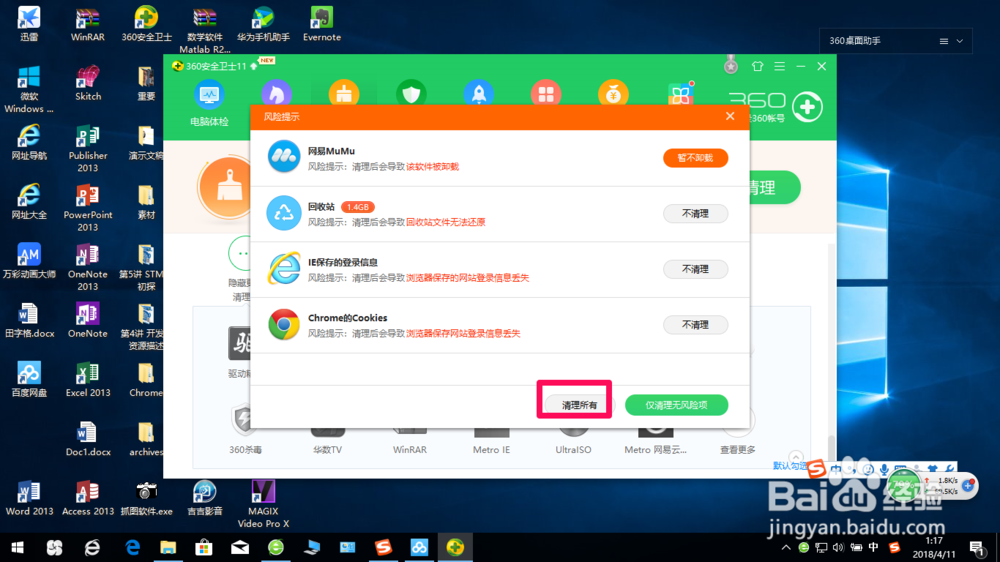Screen dimensions: 1000x562
Task: Click the 回收站 recycle icon in dialog
Action: pos(284,212)
